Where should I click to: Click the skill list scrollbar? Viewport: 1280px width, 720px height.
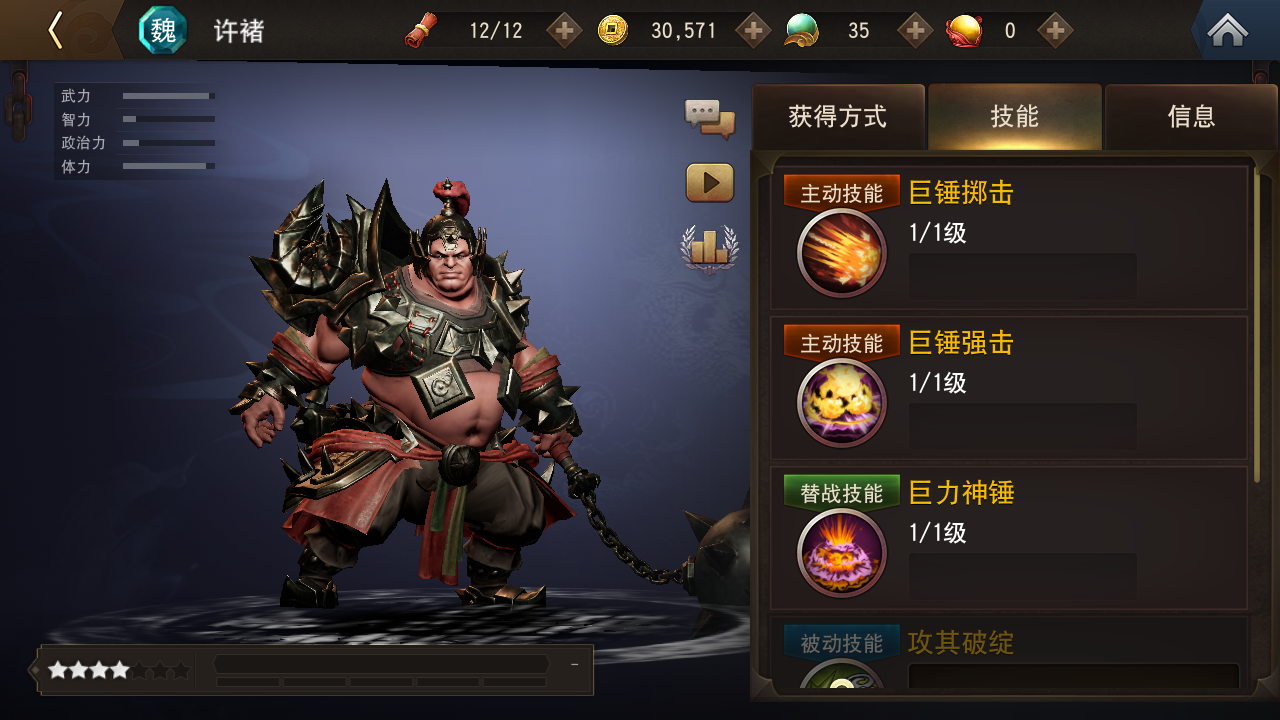(1258, 318)
